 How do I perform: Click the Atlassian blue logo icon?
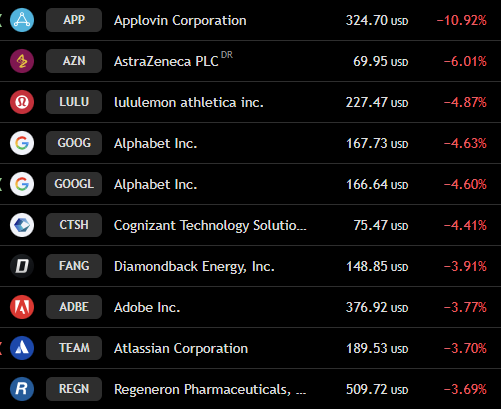pyautogui.click(x=22, y=348)
